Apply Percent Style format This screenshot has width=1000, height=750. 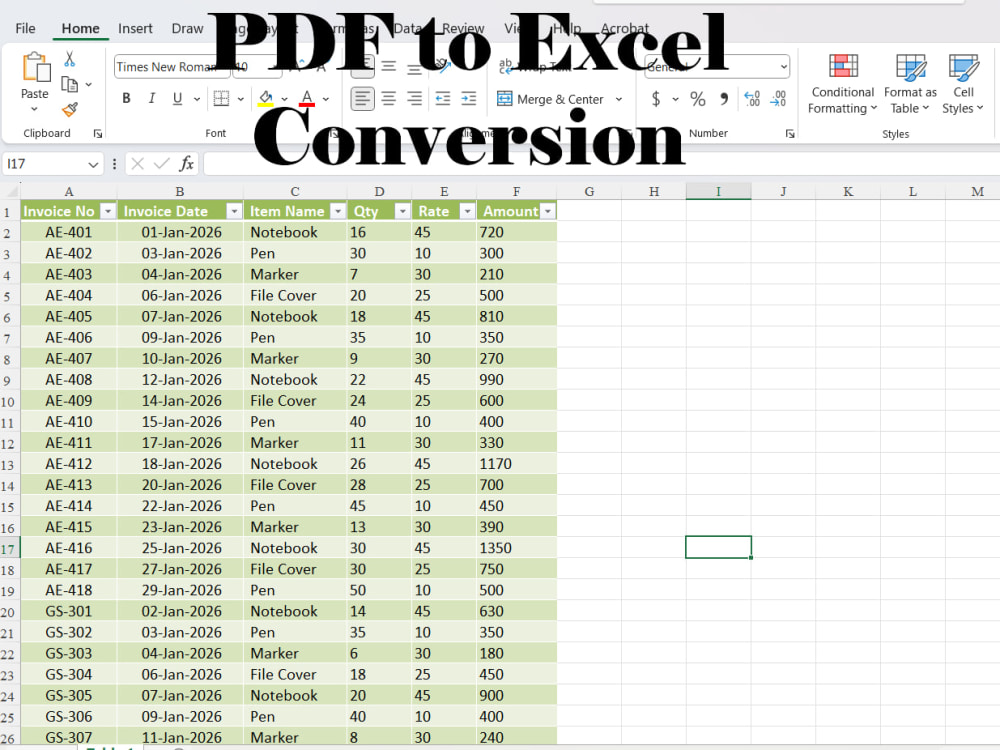pos(698,99)
